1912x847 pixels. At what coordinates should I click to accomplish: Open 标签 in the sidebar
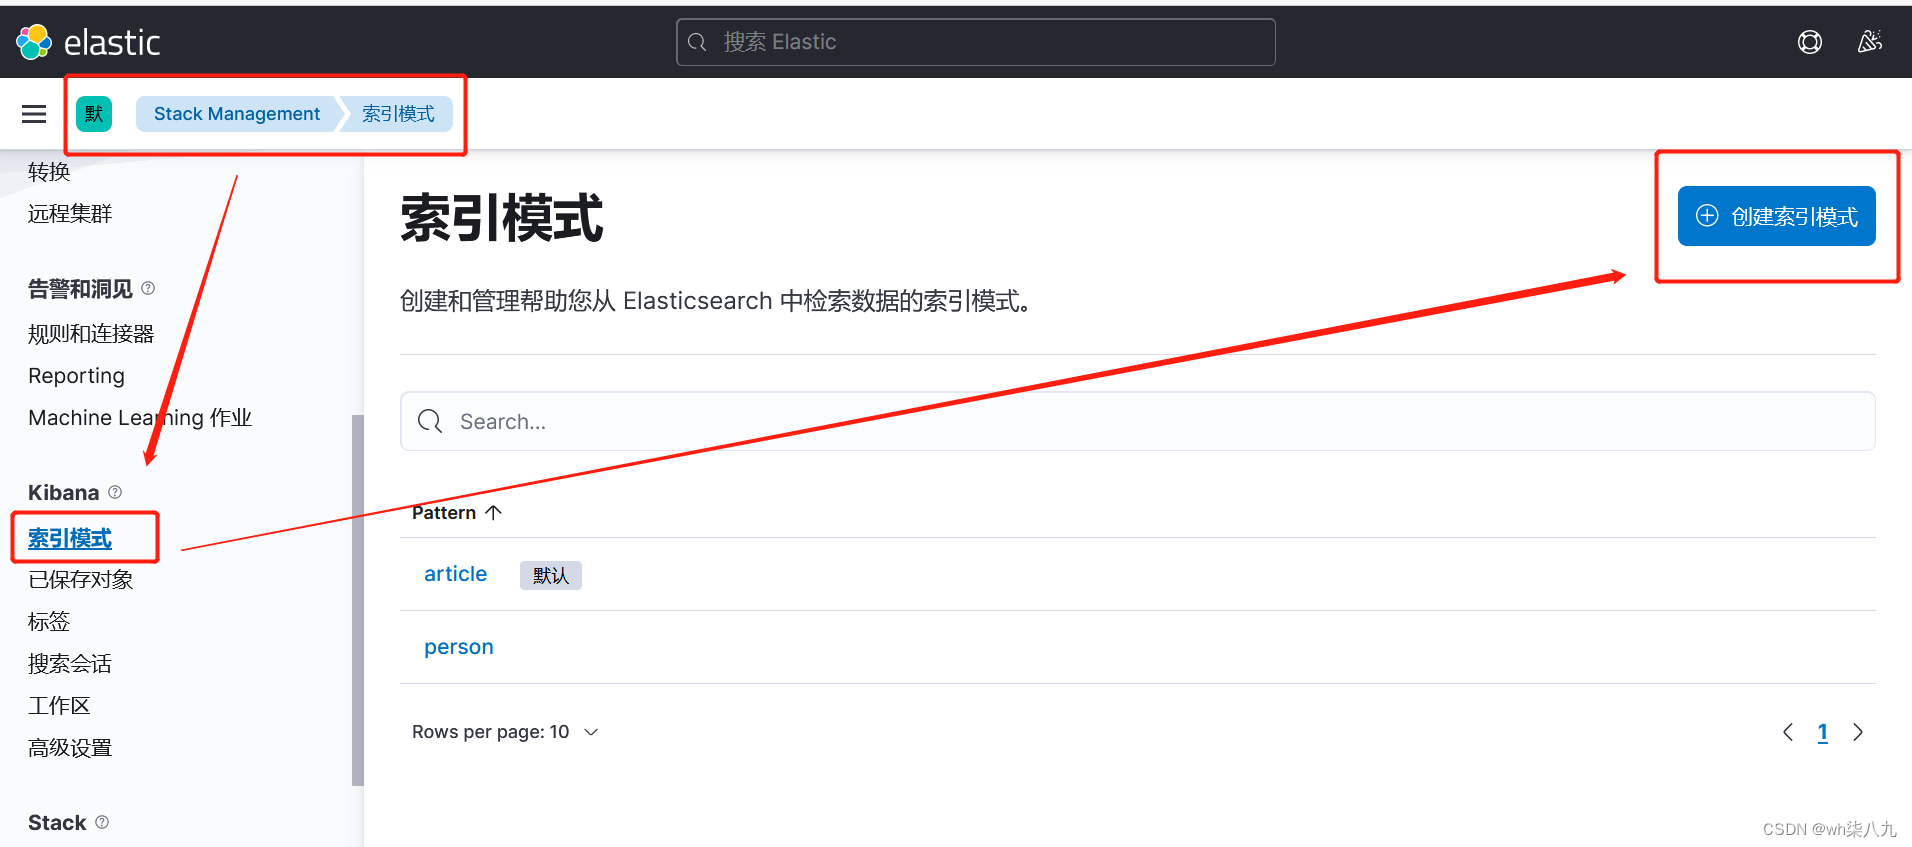click(x=49, y=622)
